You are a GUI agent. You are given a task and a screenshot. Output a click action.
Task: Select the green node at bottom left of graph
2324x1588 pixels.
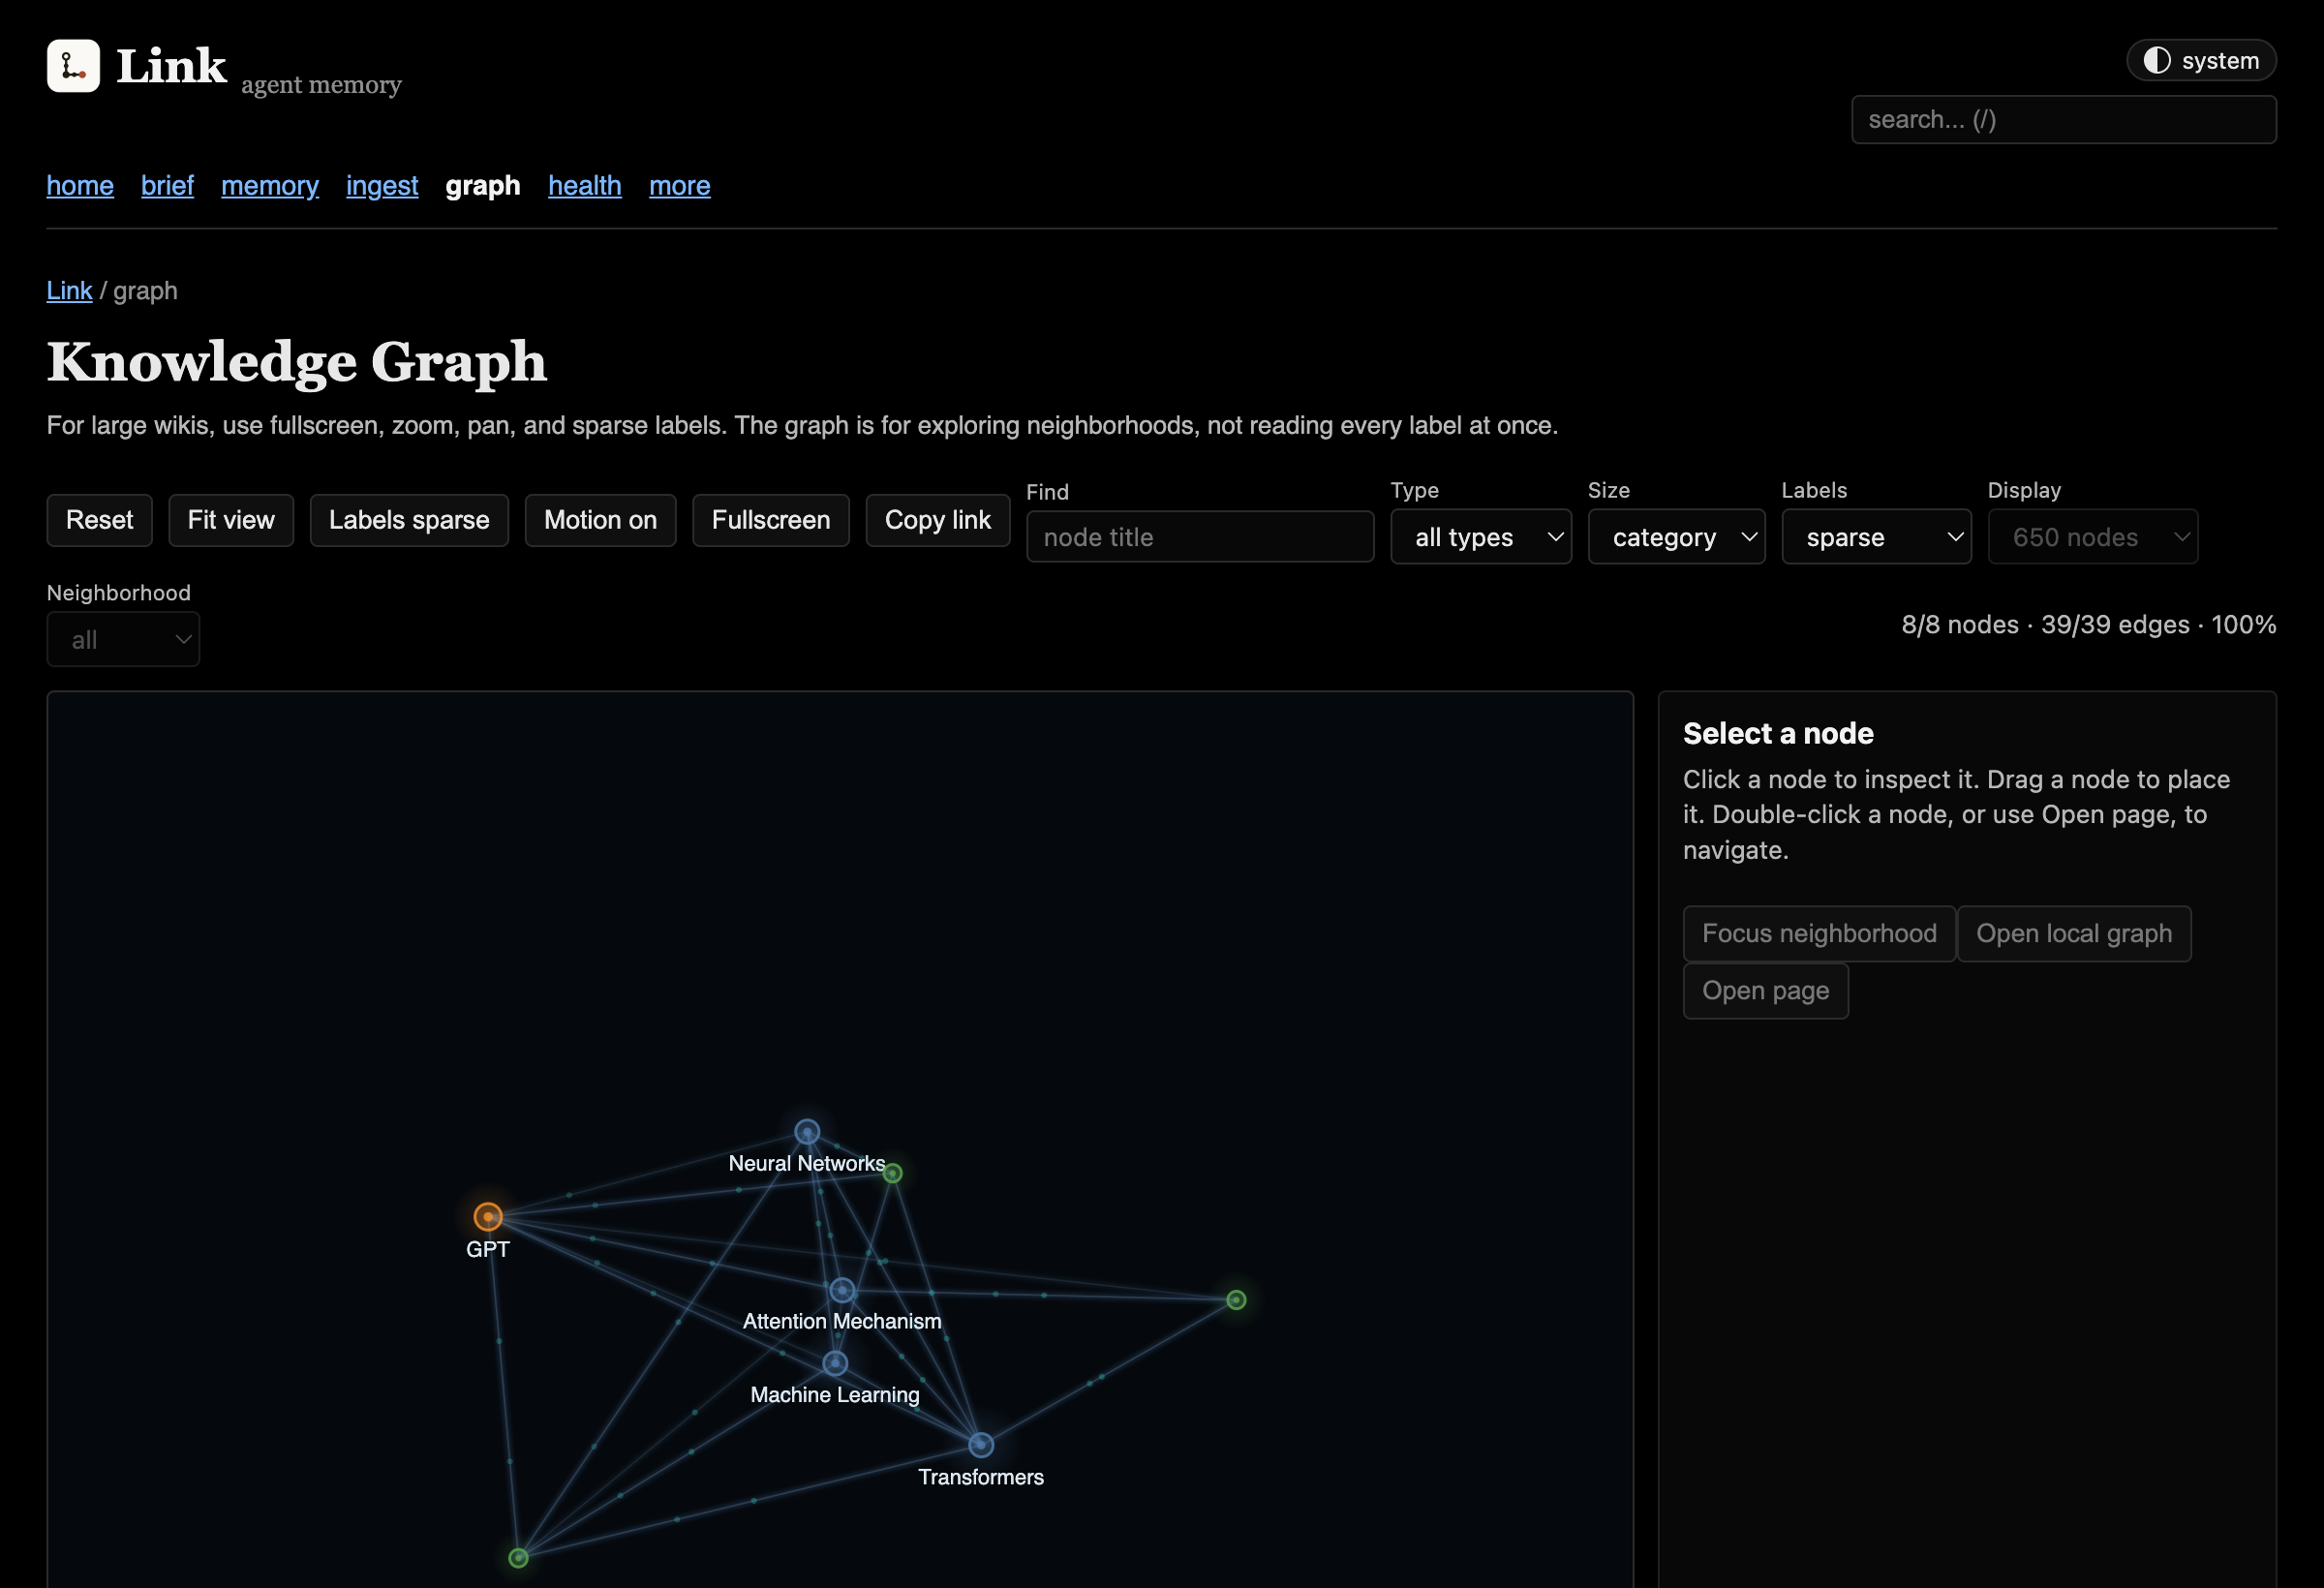tap(518, 1558)
